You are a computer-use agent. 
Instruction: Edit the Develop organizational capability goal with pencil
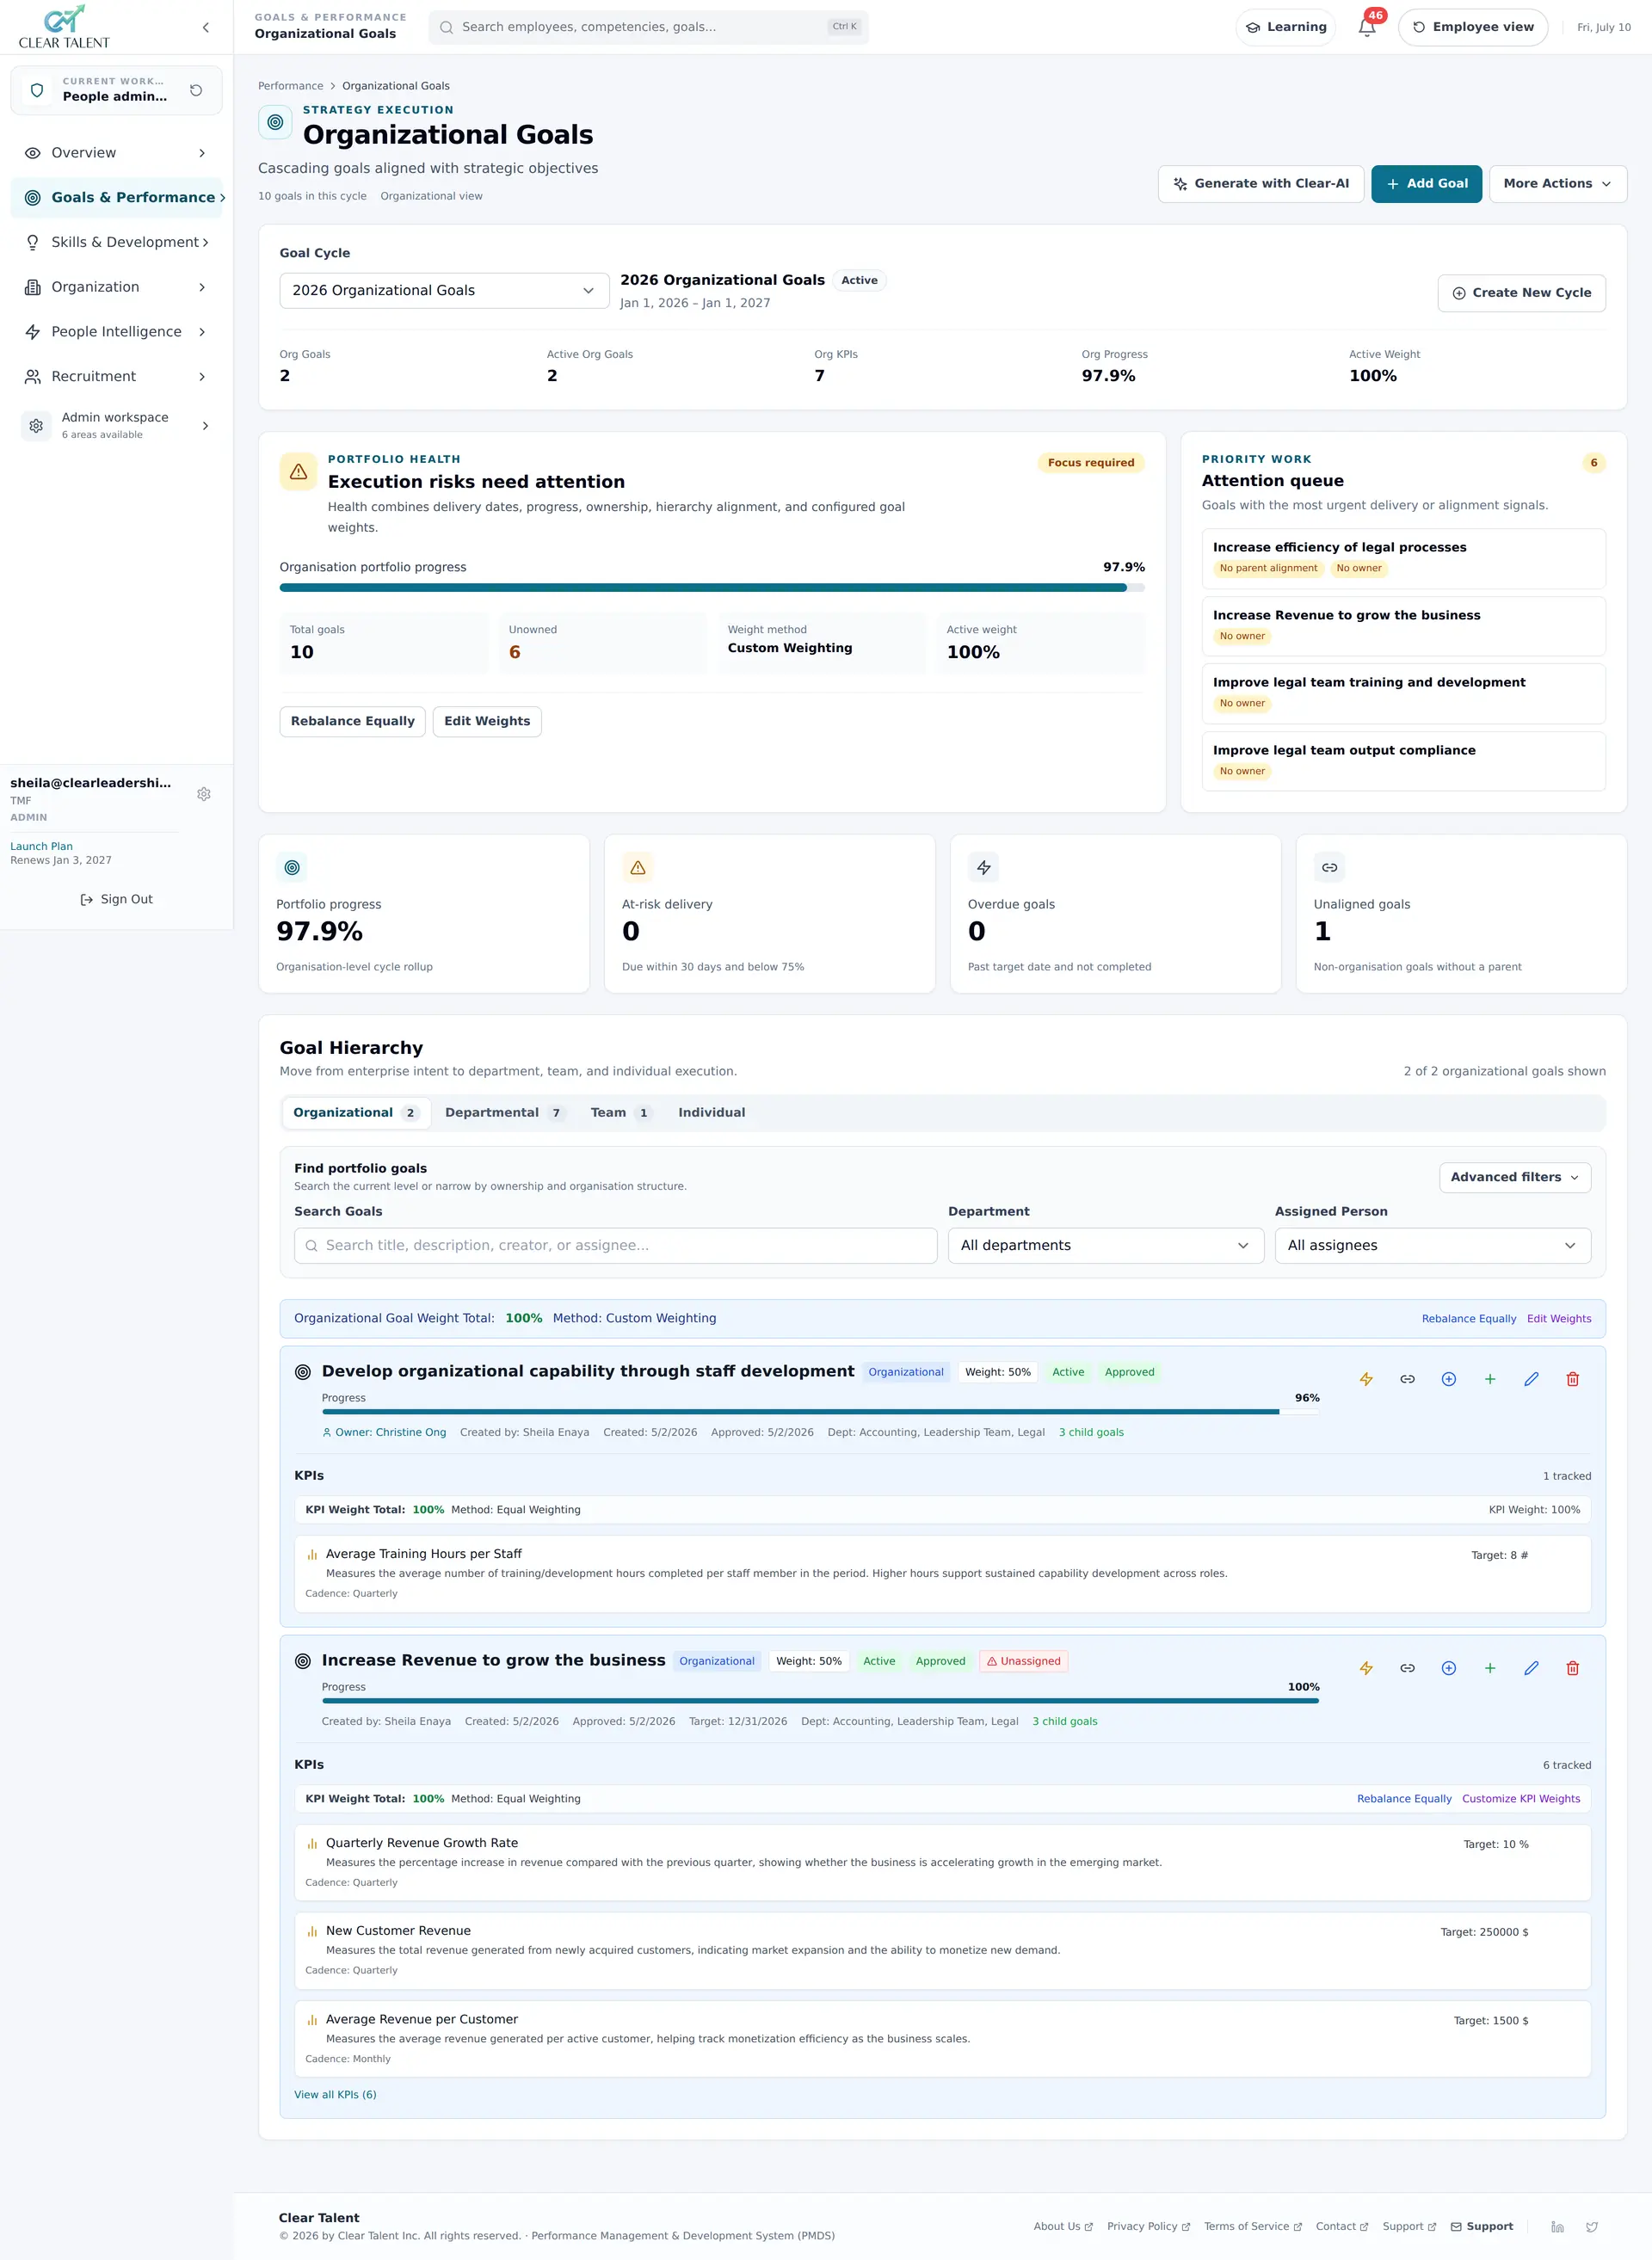point(1531,1379)
